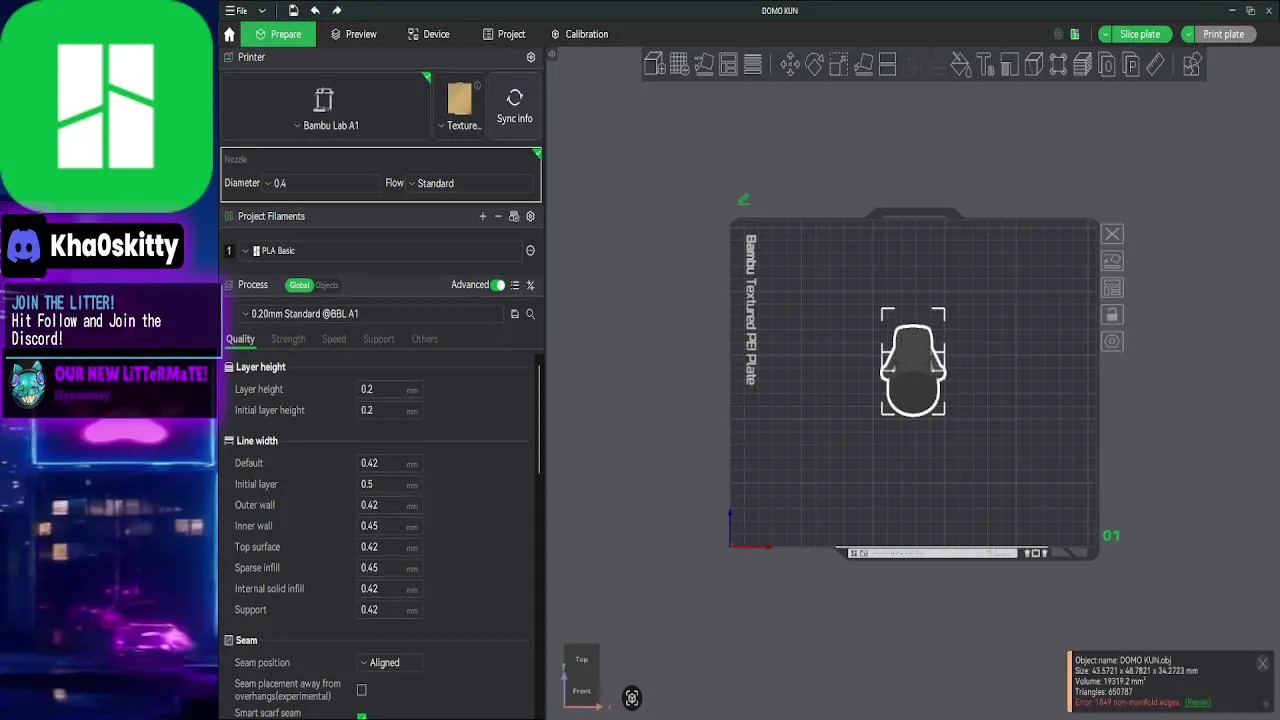The width and height of the screenshot is (1280, 720).
Task: Toggle Seam placement away from overhangs checkbox
Action: point(362,690)
